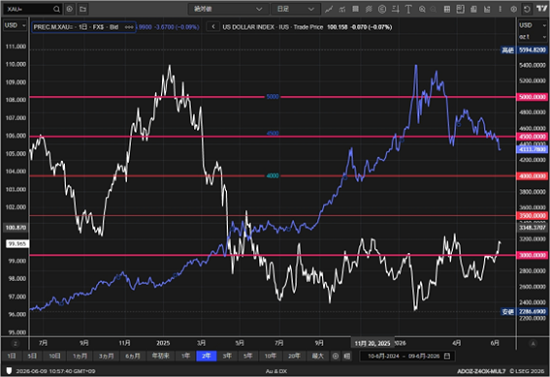Click the search magnifier in the XAU= box
The height and width of the screenshot is (377, 550).
point(56,9)
